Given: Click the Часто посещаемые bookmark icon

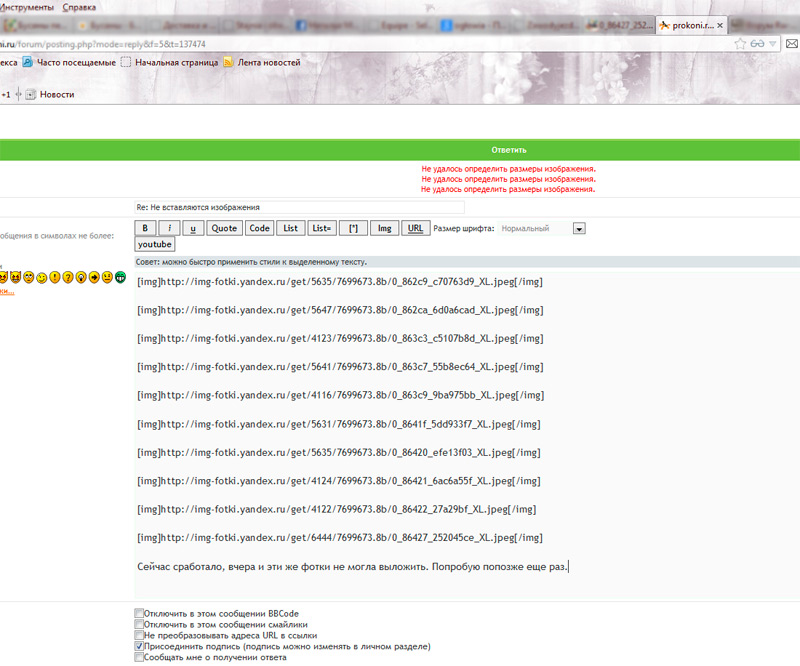Looking at the screenshot, I should [x=28, y=62].
